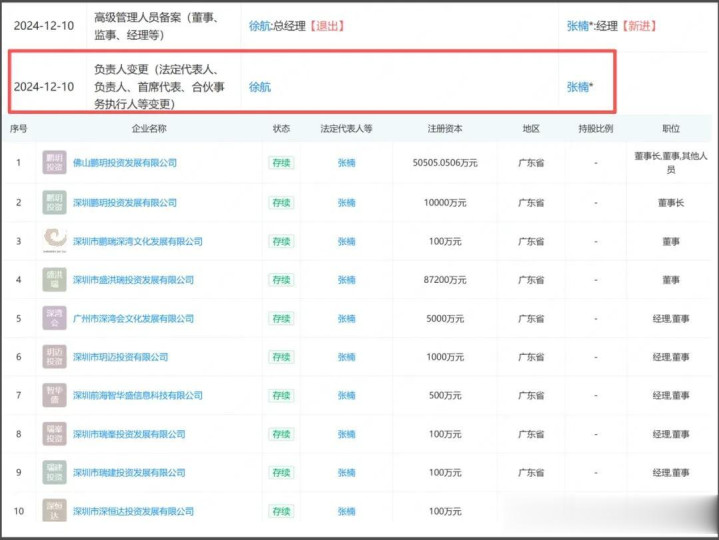
Task: Click 张楠 in the 负责人变更 row
Action: tap(577, 88)
